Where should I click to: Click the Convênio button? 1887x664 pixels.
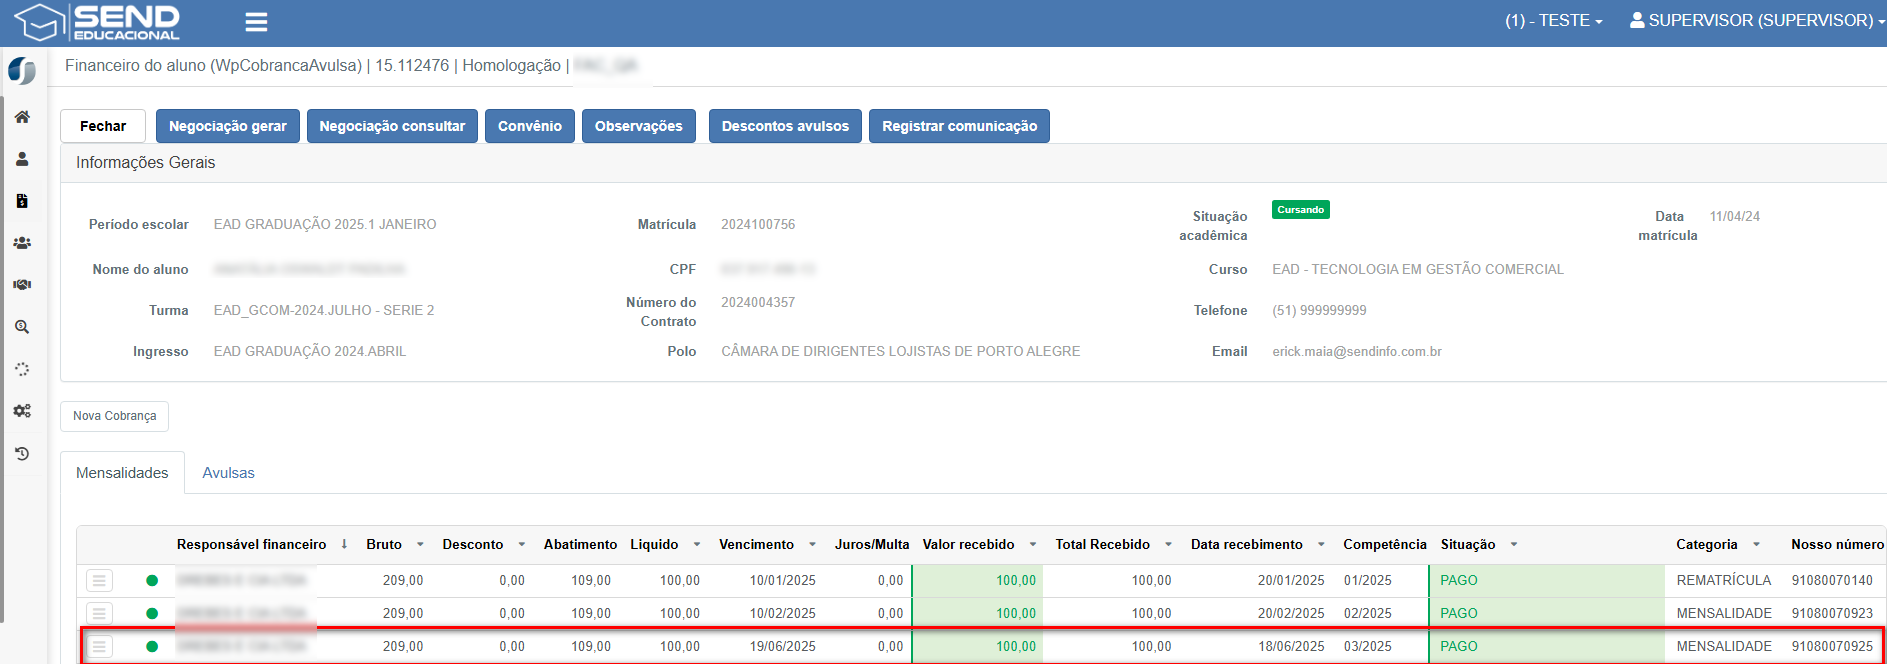(x=530, y=126)
